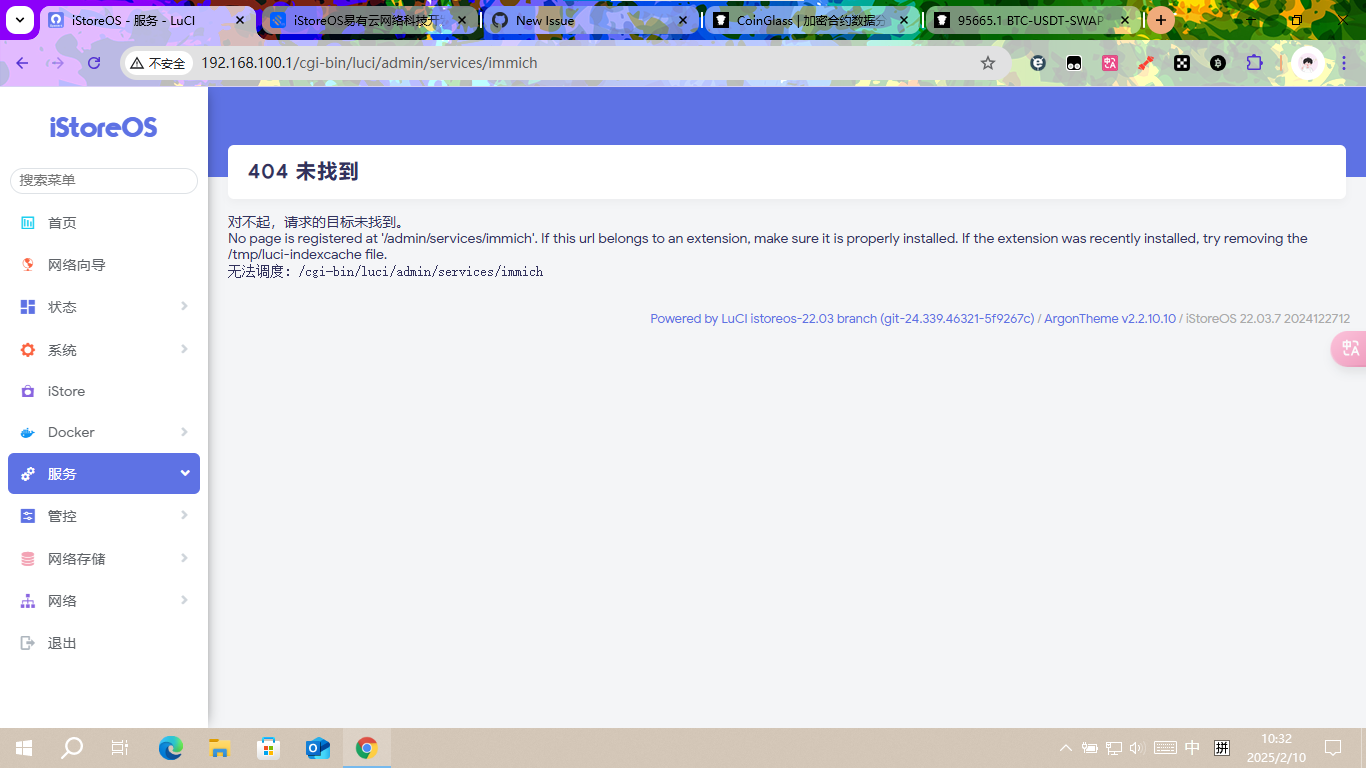Image resolution: width=1366 pixels, height=768 pixels.
Task: Open the browser Extensions puzzle icon
Action: [x=1254, y=63]
